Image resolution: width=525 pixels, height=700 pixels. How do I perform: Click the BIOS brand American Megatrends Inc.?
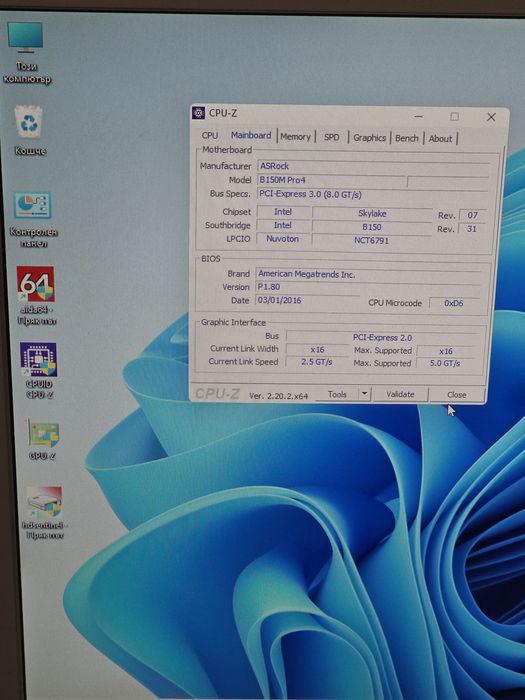click(368, 274)
